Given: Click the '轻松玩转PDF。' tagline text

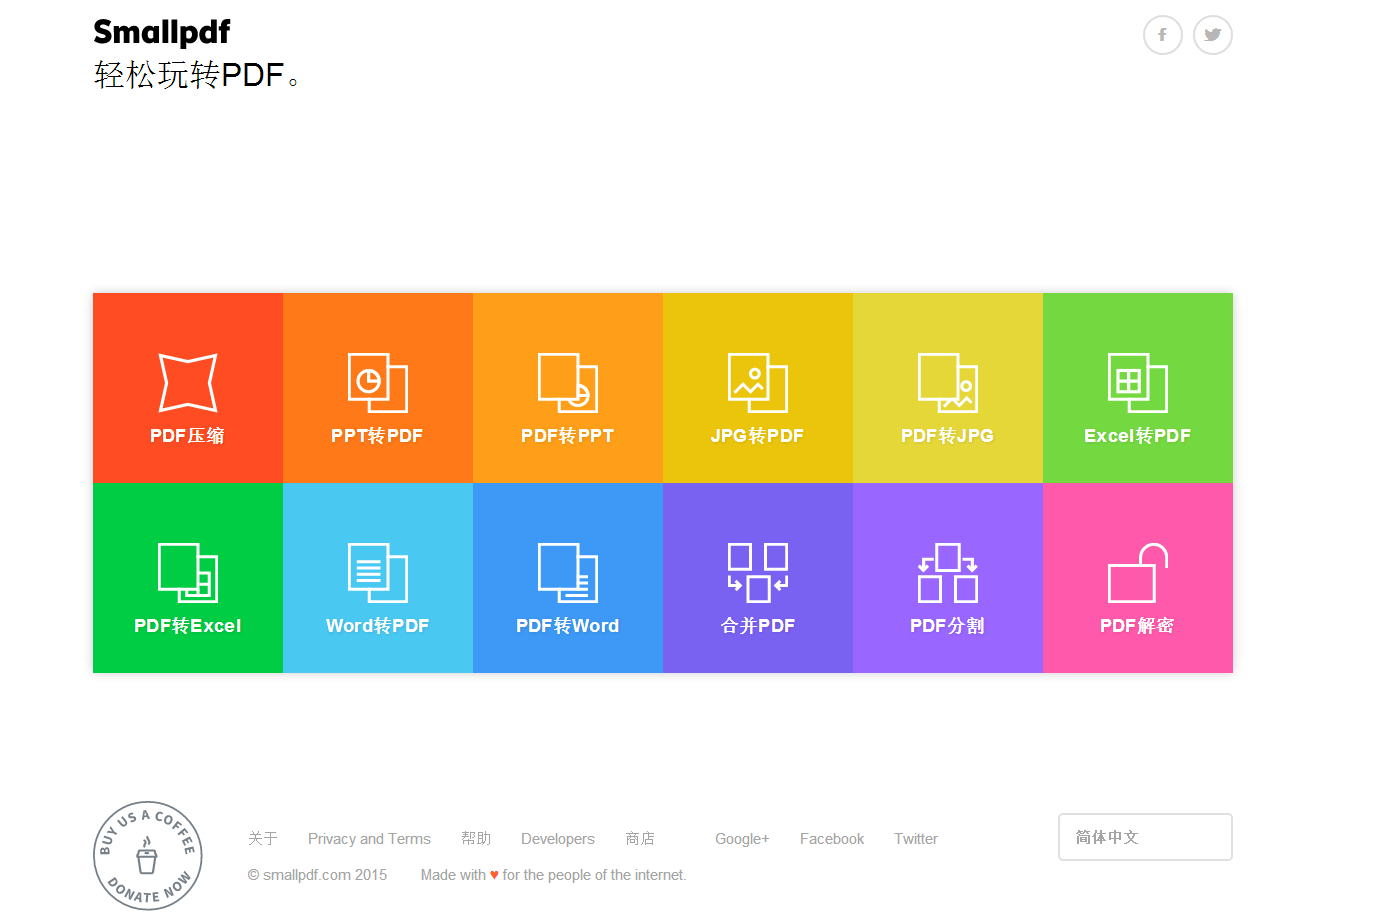Looking at the screenshot, I should coord(197,75).
